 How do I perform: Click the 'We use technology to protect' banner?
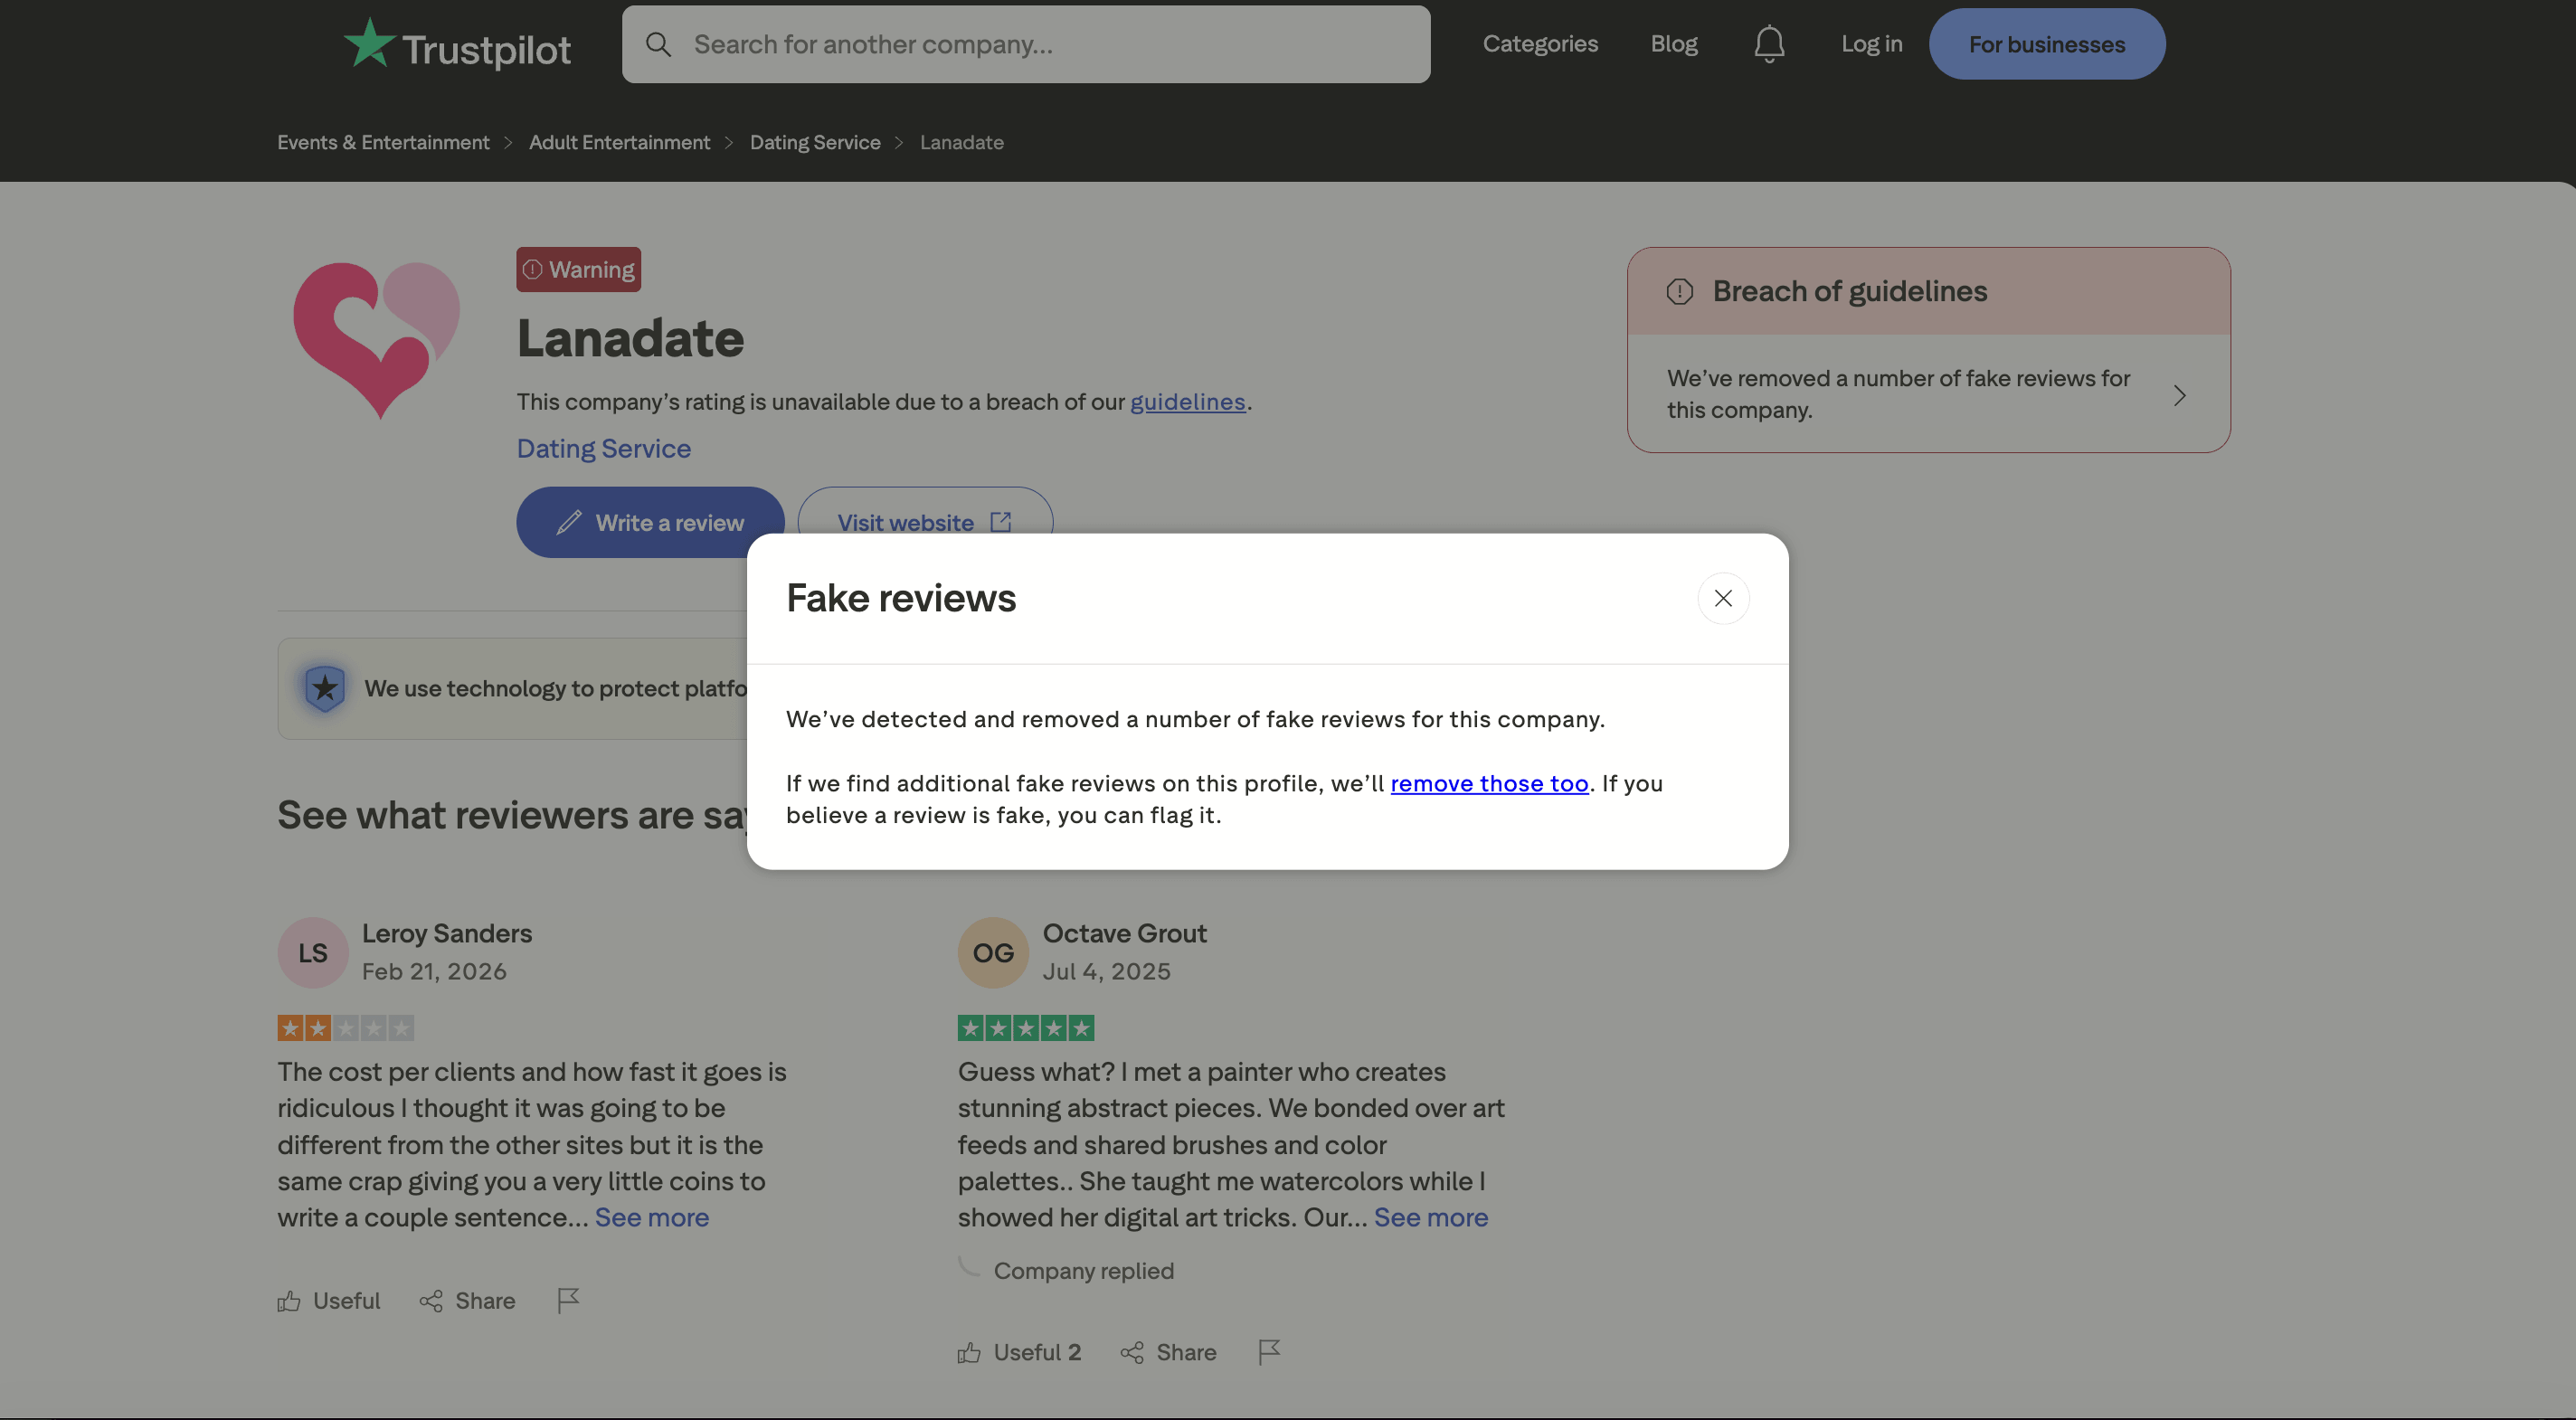click(x=512, y=688)
